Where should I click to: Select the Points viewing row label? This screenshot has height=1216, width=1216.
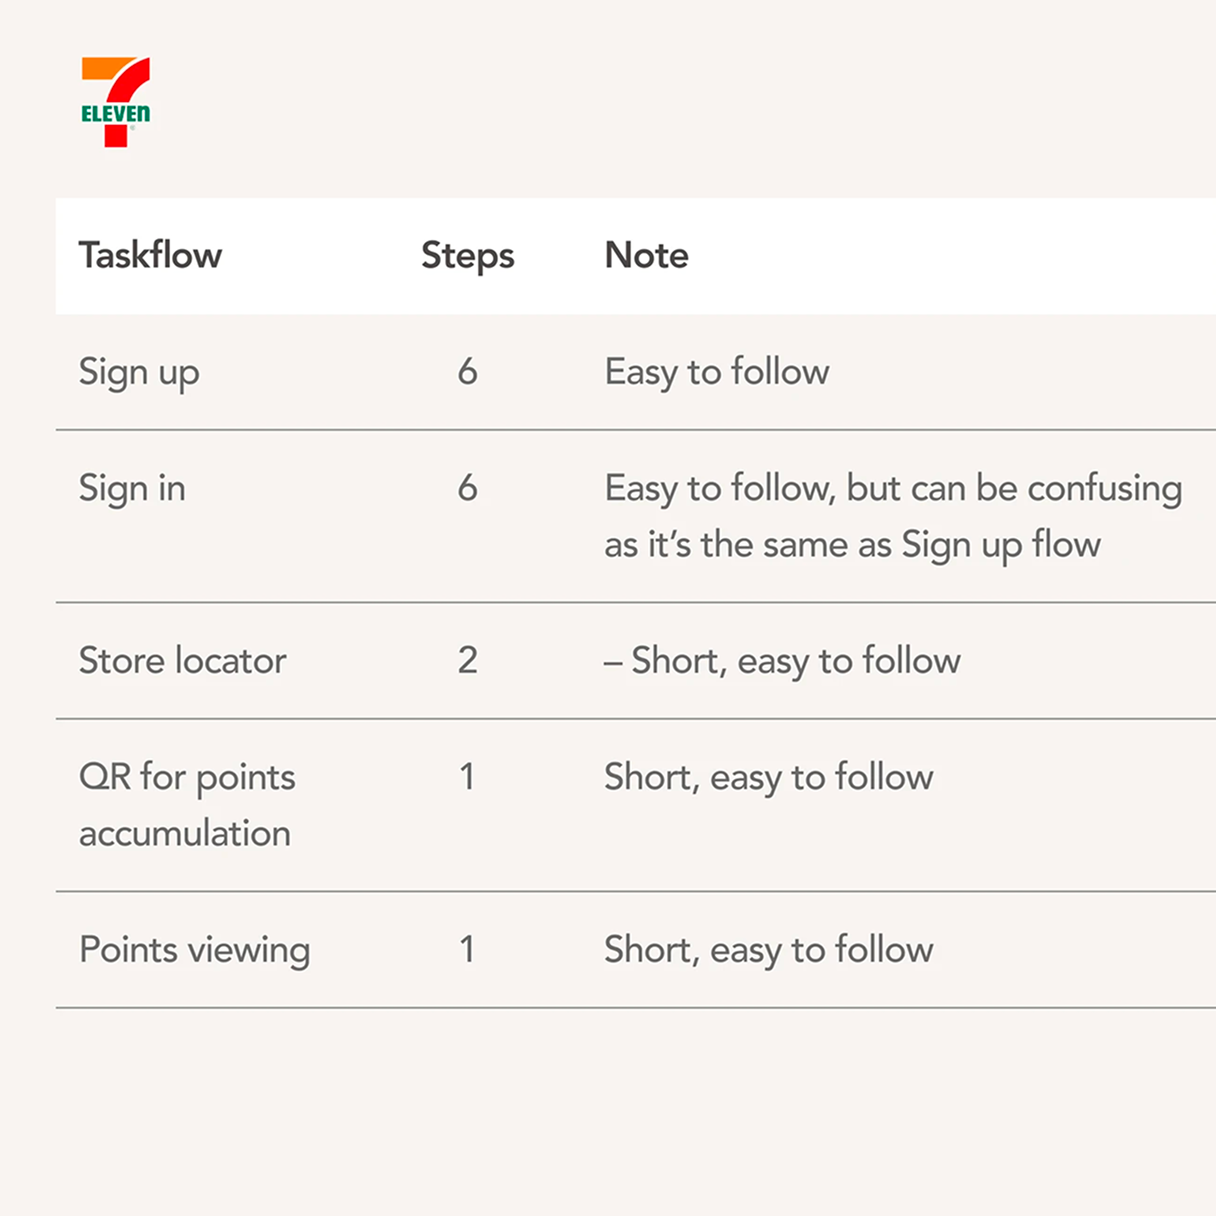point(195,950)
